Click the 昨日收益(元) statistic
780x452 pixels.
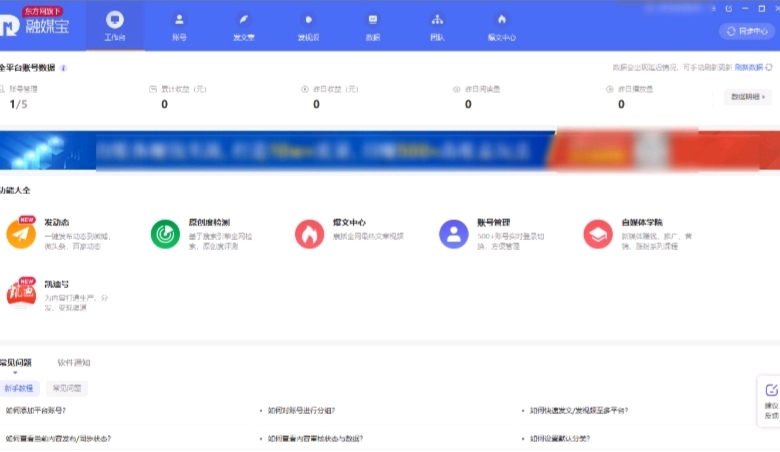coord(329,97)
